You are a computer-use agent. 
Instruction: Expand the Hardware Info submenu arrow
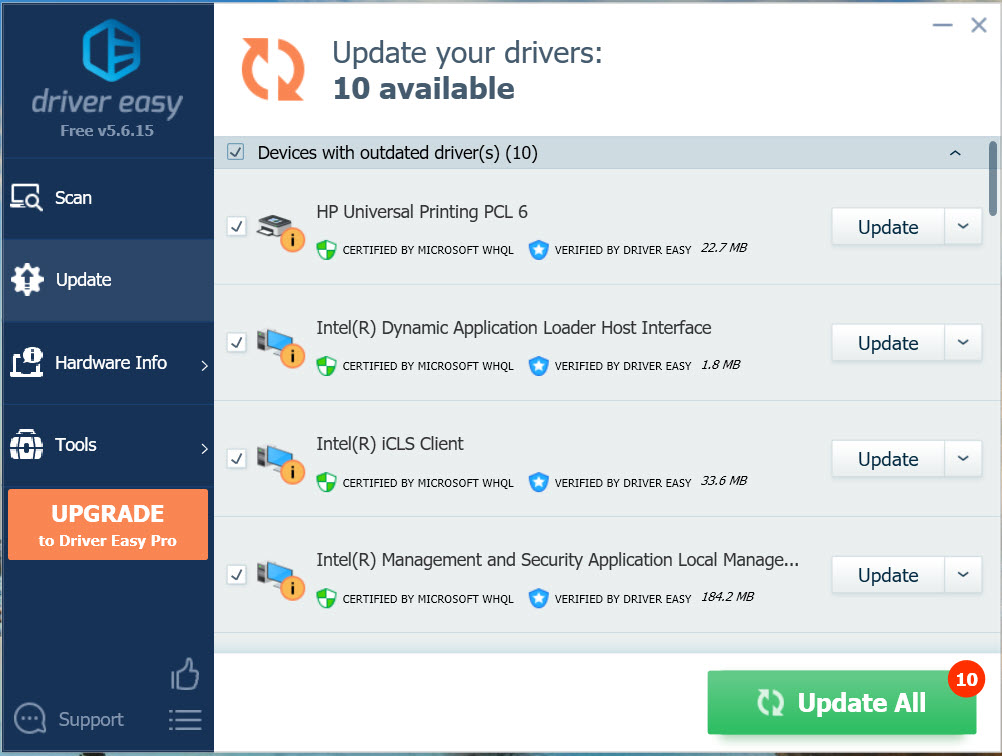(204, 366)
